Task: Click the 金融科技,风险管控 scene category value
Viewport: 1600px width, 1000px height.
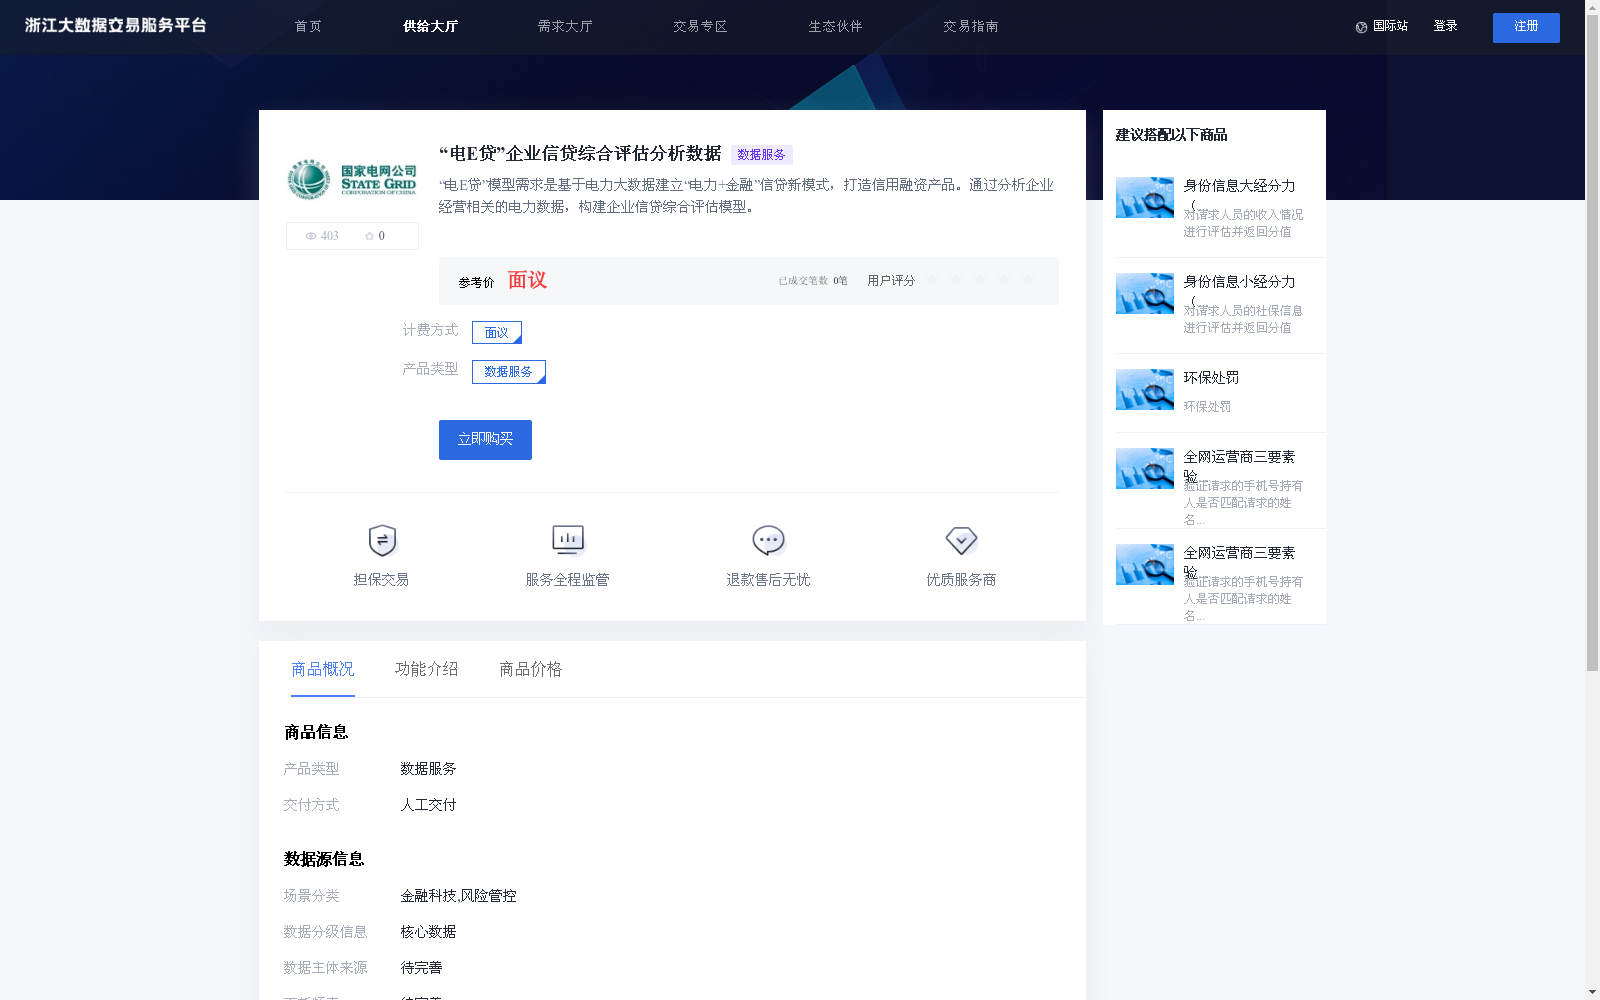Action: (458, 896)
